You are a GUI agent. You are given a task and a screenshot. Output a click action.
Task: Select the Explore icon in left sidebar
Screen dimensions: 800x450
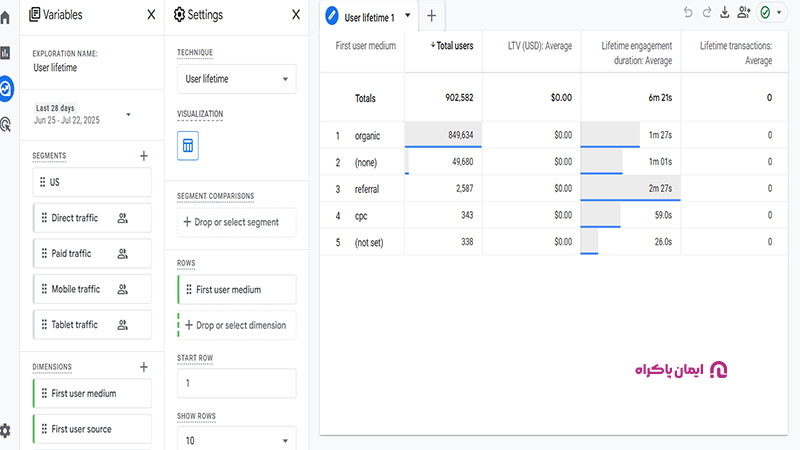[x=6, y=89]
